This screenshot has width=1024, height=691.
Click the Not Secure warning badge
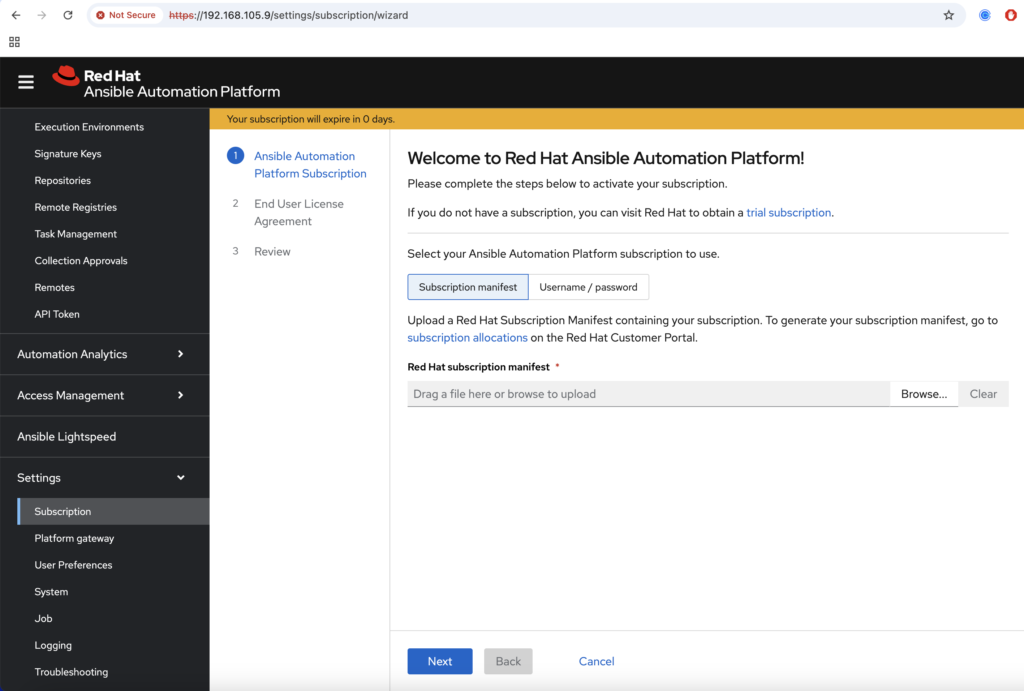coord(126,15)
